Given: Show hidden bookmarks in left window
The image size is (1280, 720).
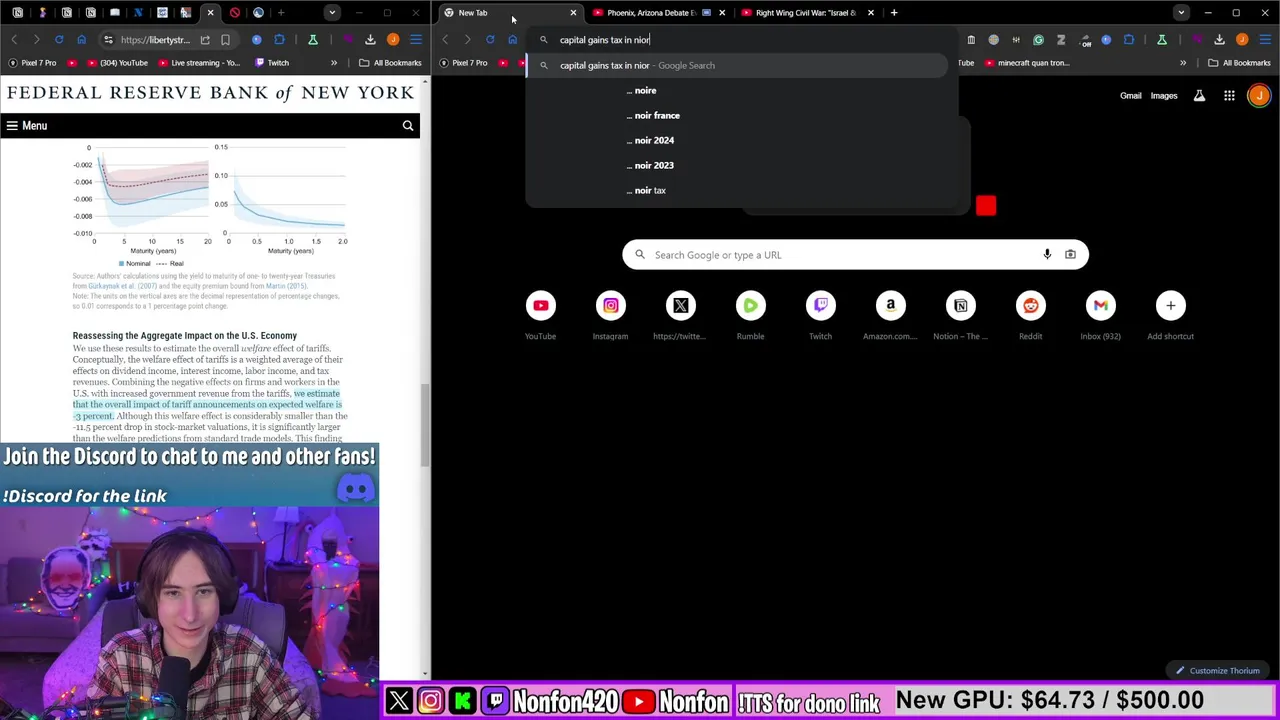Looking at the screenshot, I should coord(334,63).
